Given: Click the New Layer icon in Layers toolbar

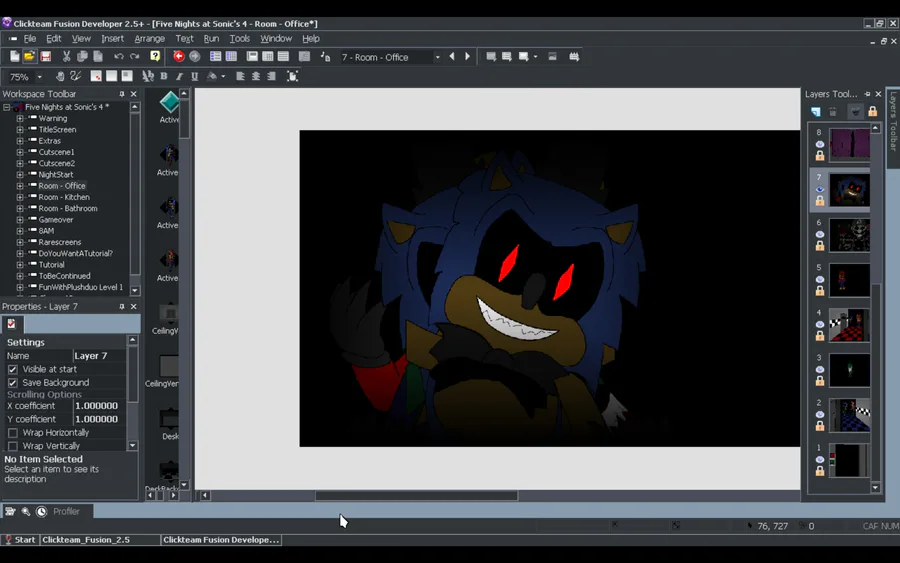Looking at the screenshot, I should [x=816, y=111].
